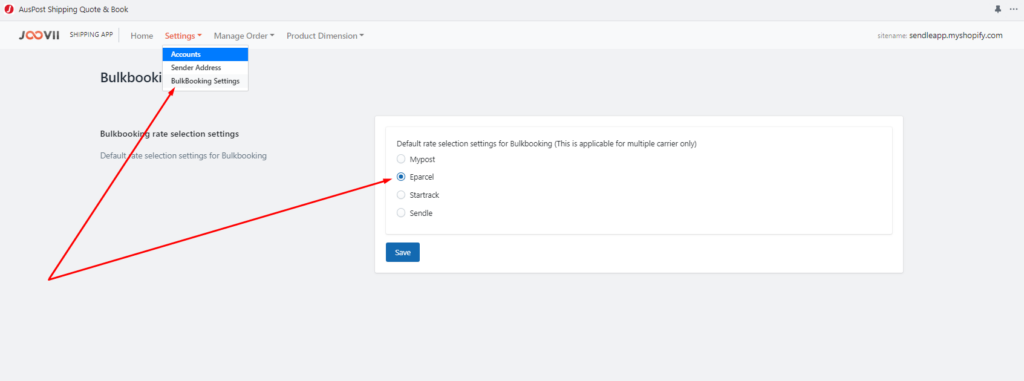Go to the Home page
1024x381 pixels.
[x=142, y=36]
